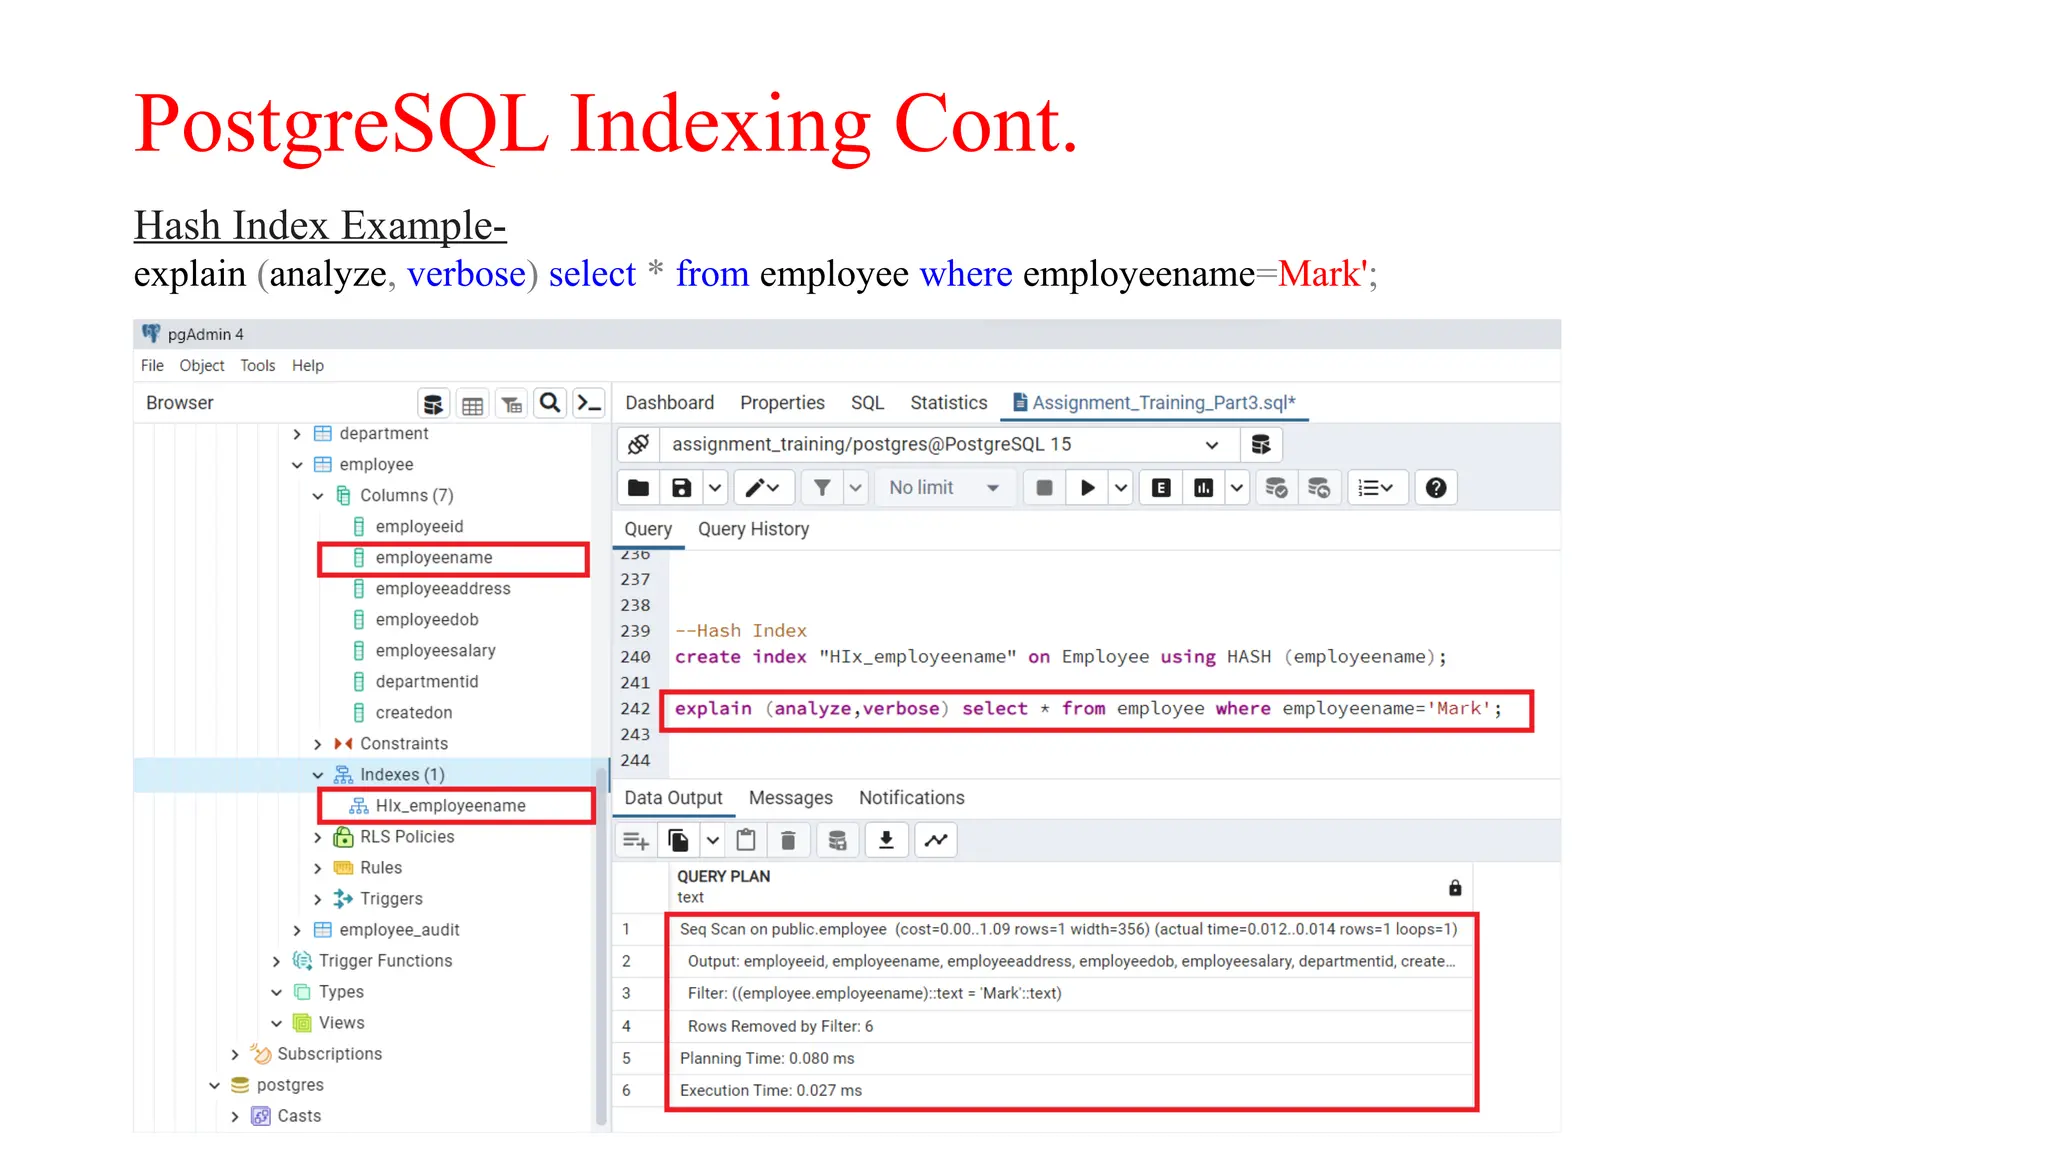Click the Explain Analyze chart icon
The width and height of the screenshot is (2048, 1152).
(x=1204, y=488)
